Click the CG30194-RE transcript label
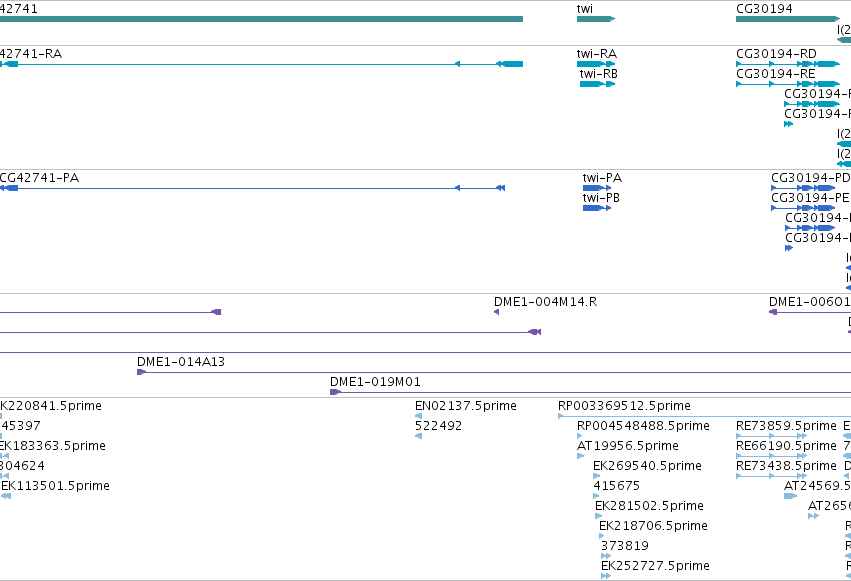 776,74
